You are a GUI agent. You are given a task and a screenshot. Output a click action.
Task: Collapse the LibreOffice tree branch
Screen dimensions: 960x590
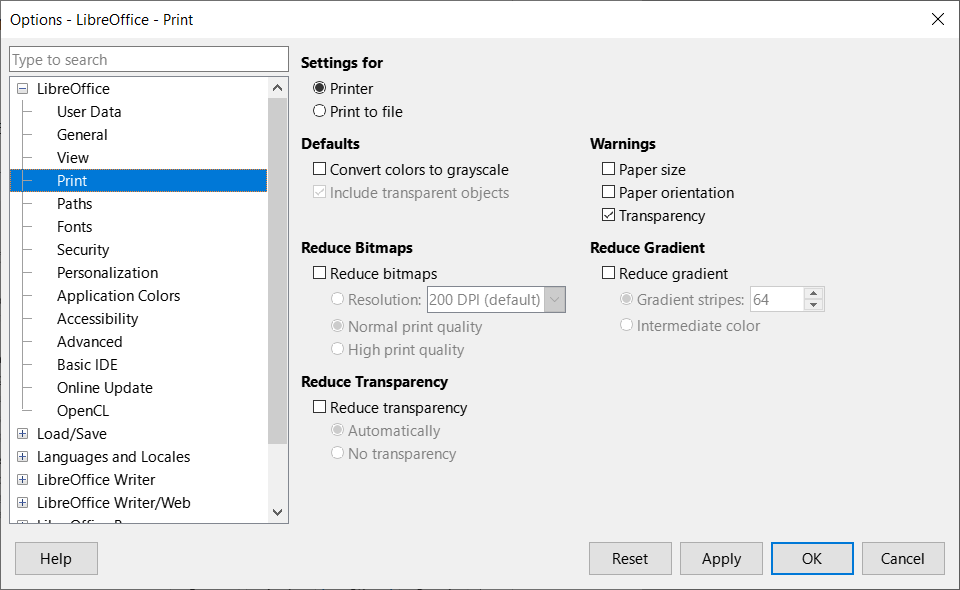(x=22, y=88)
